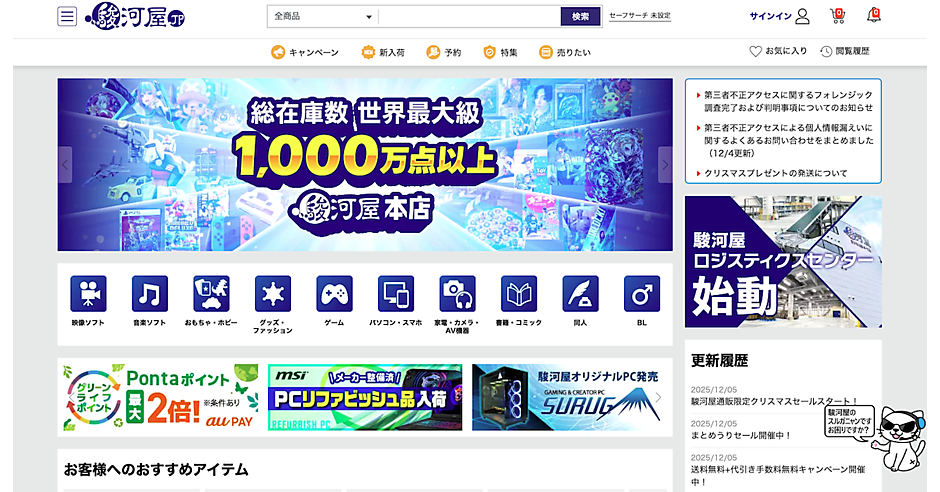Open the shopping cart
Viewport: 940px width, 492px height.
click(837, 16)
